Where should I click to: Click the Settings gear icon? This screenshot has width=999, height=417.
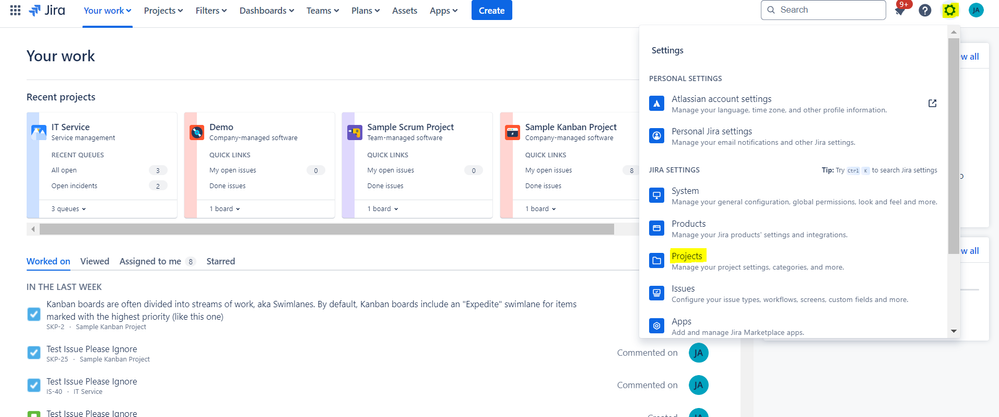(951, 10)
